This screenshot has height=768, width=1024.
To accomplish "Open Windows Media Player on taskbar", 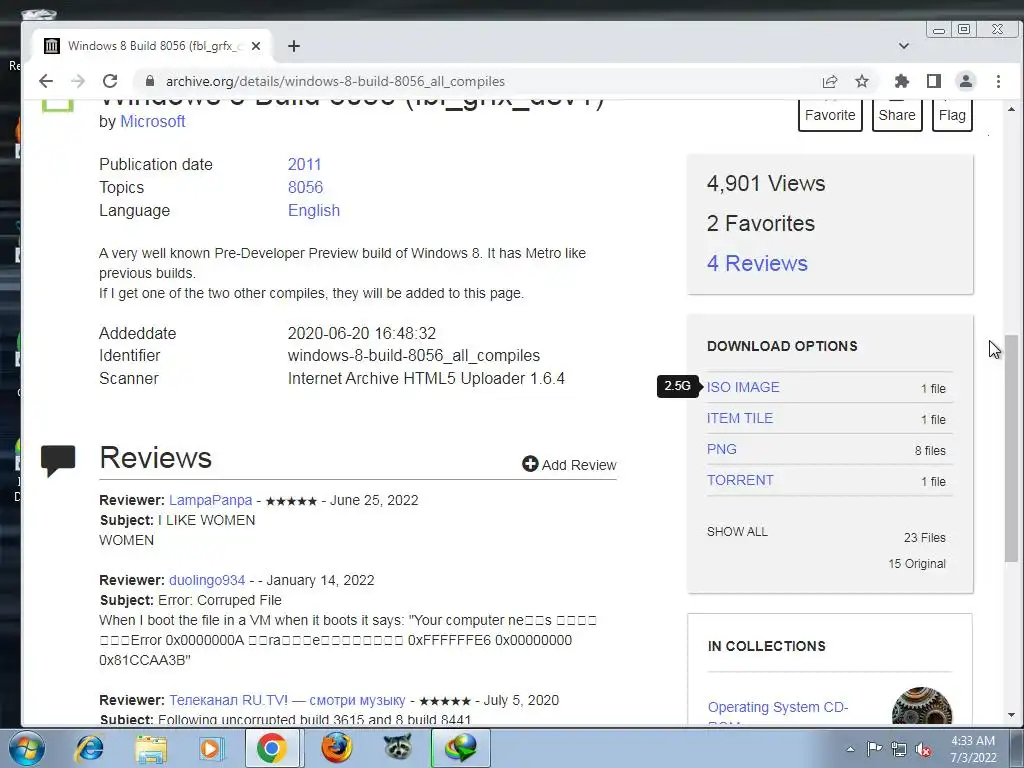I will [210, 748].
